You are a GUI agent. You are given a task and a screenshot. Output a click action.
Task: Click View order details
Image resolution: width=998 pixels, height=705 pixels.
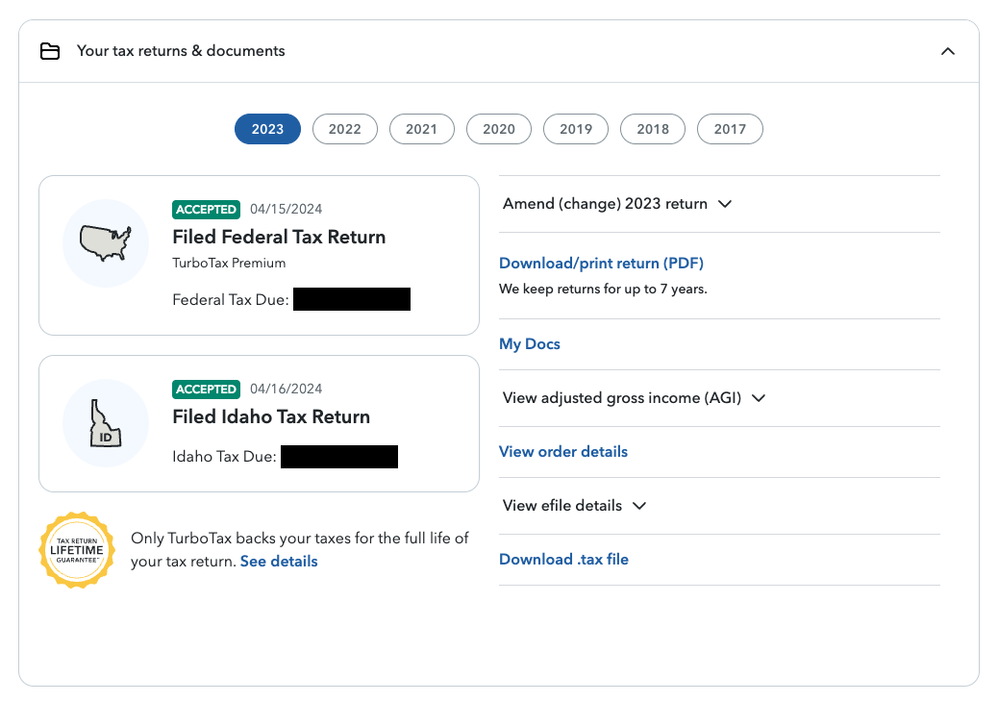[563, 451]
